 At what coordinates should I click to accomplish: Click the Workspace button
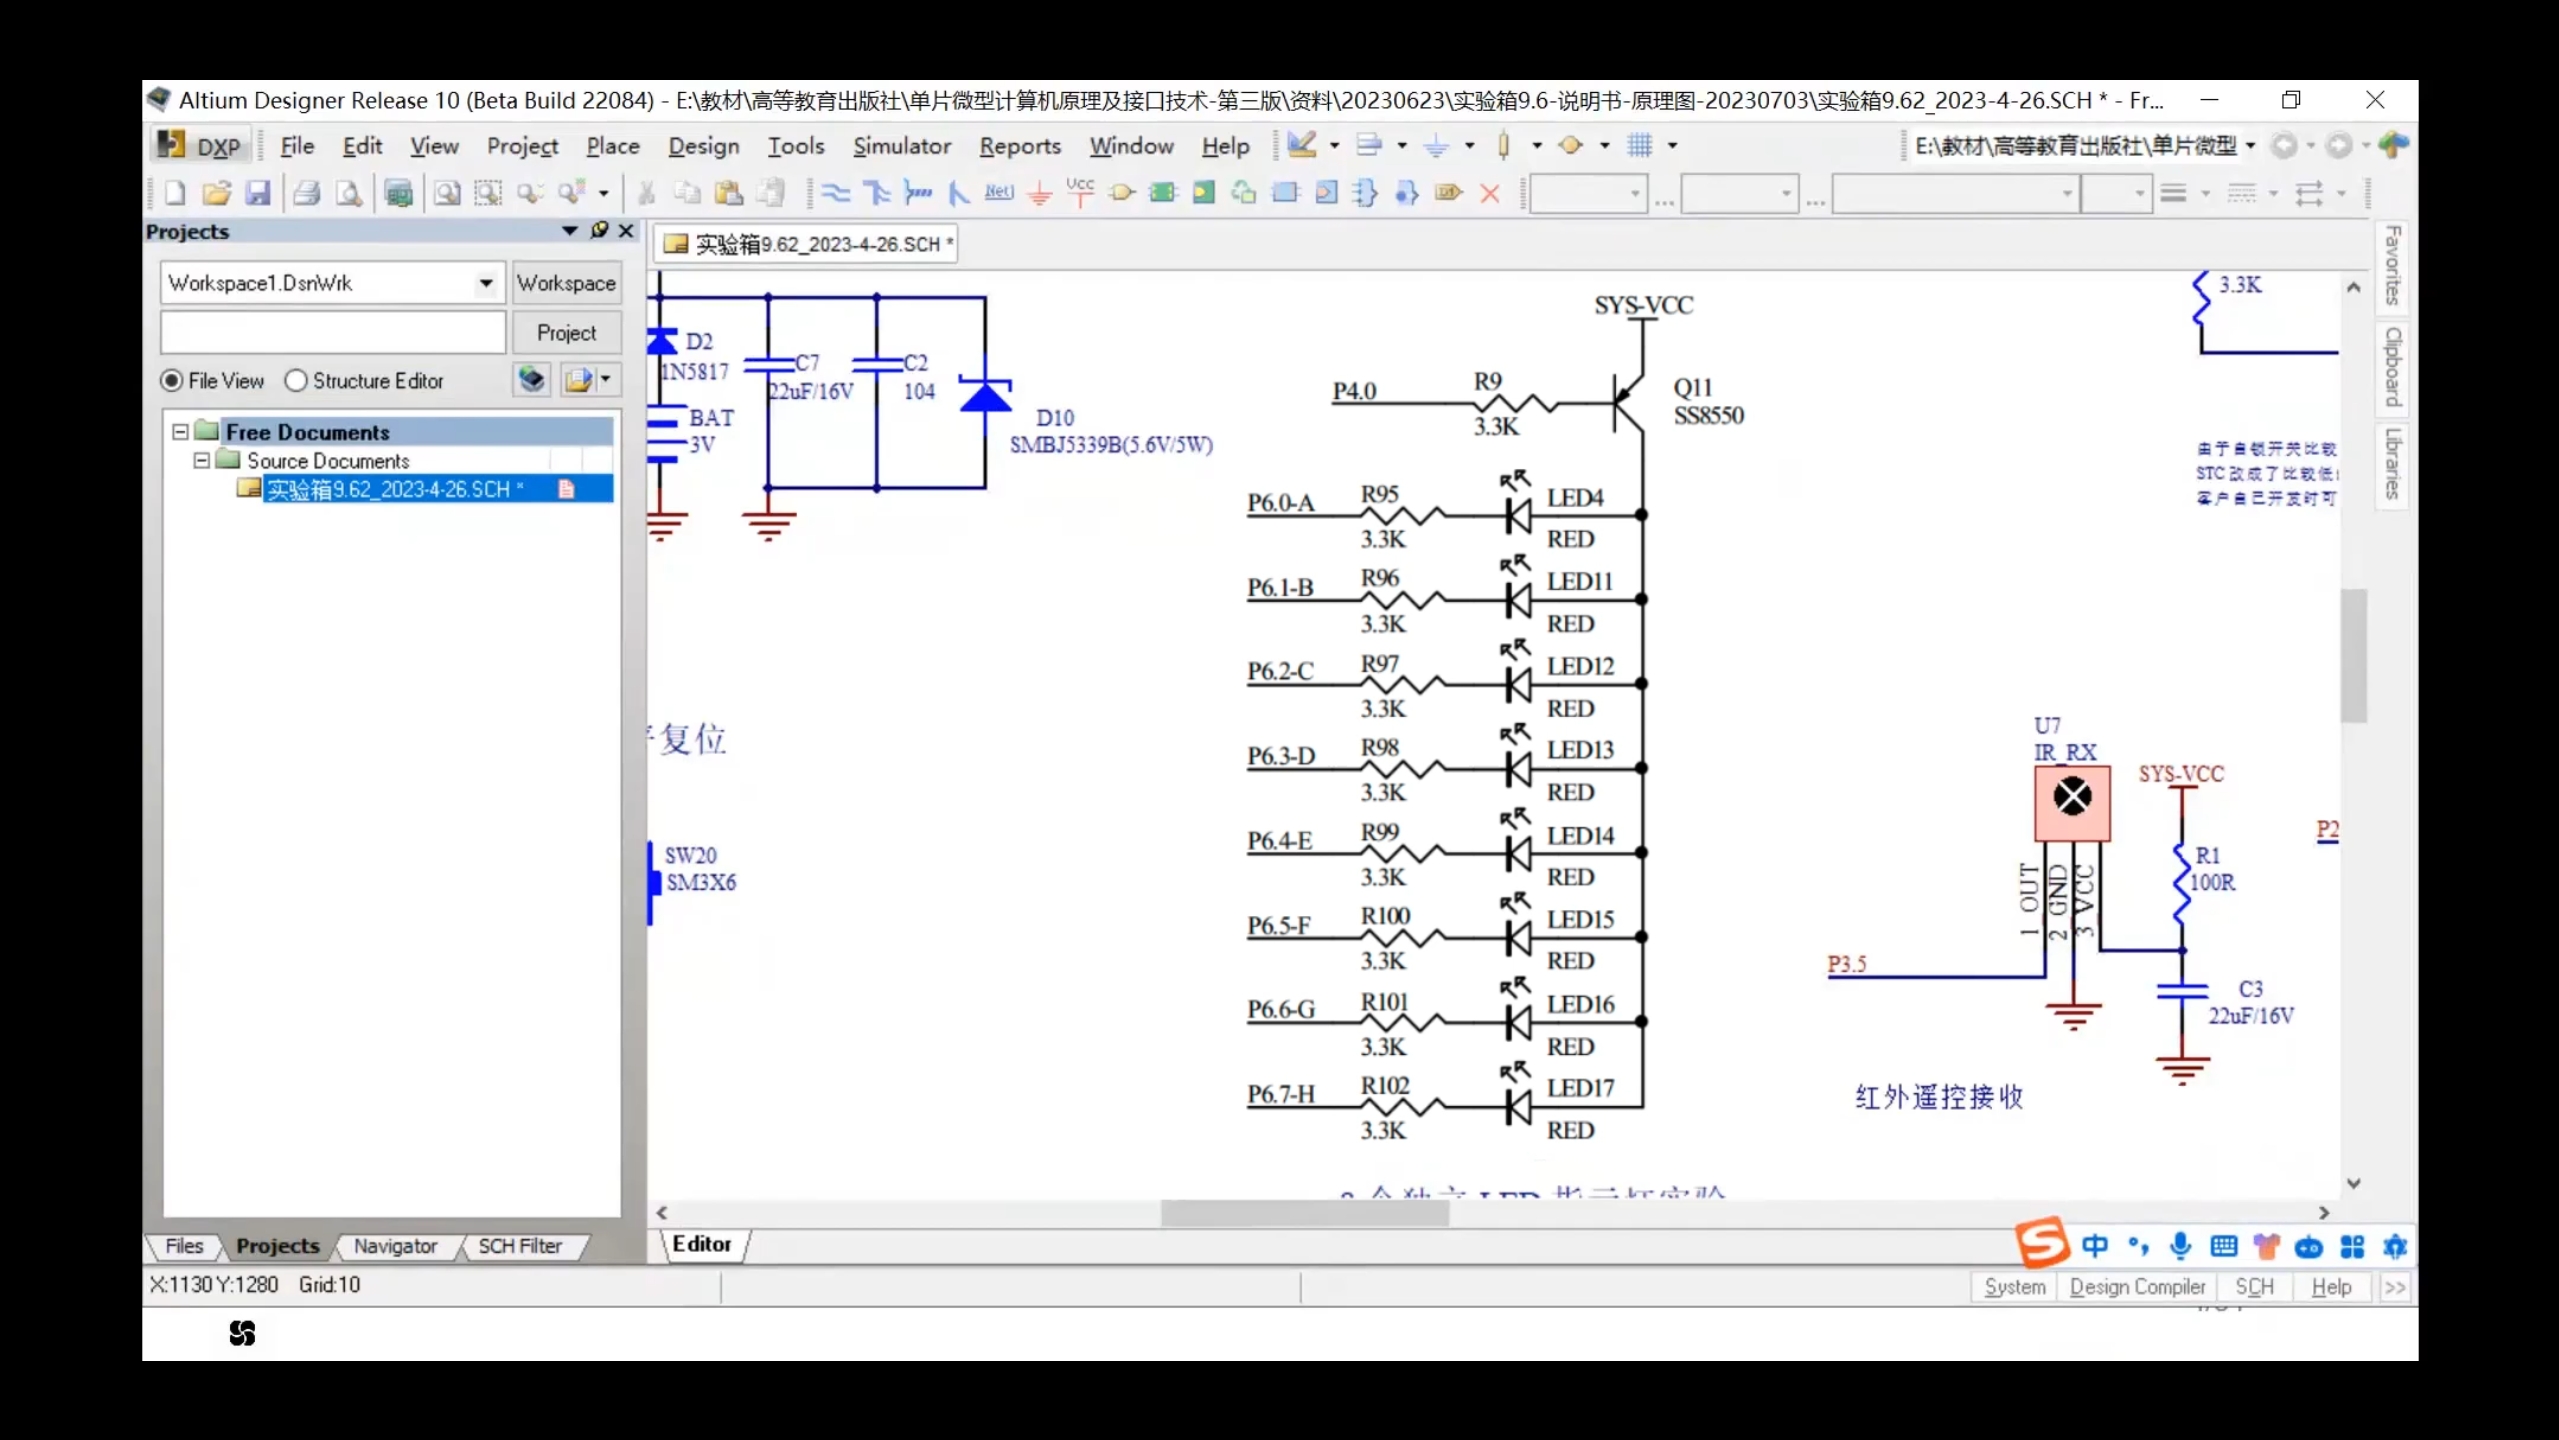(566, 283)
